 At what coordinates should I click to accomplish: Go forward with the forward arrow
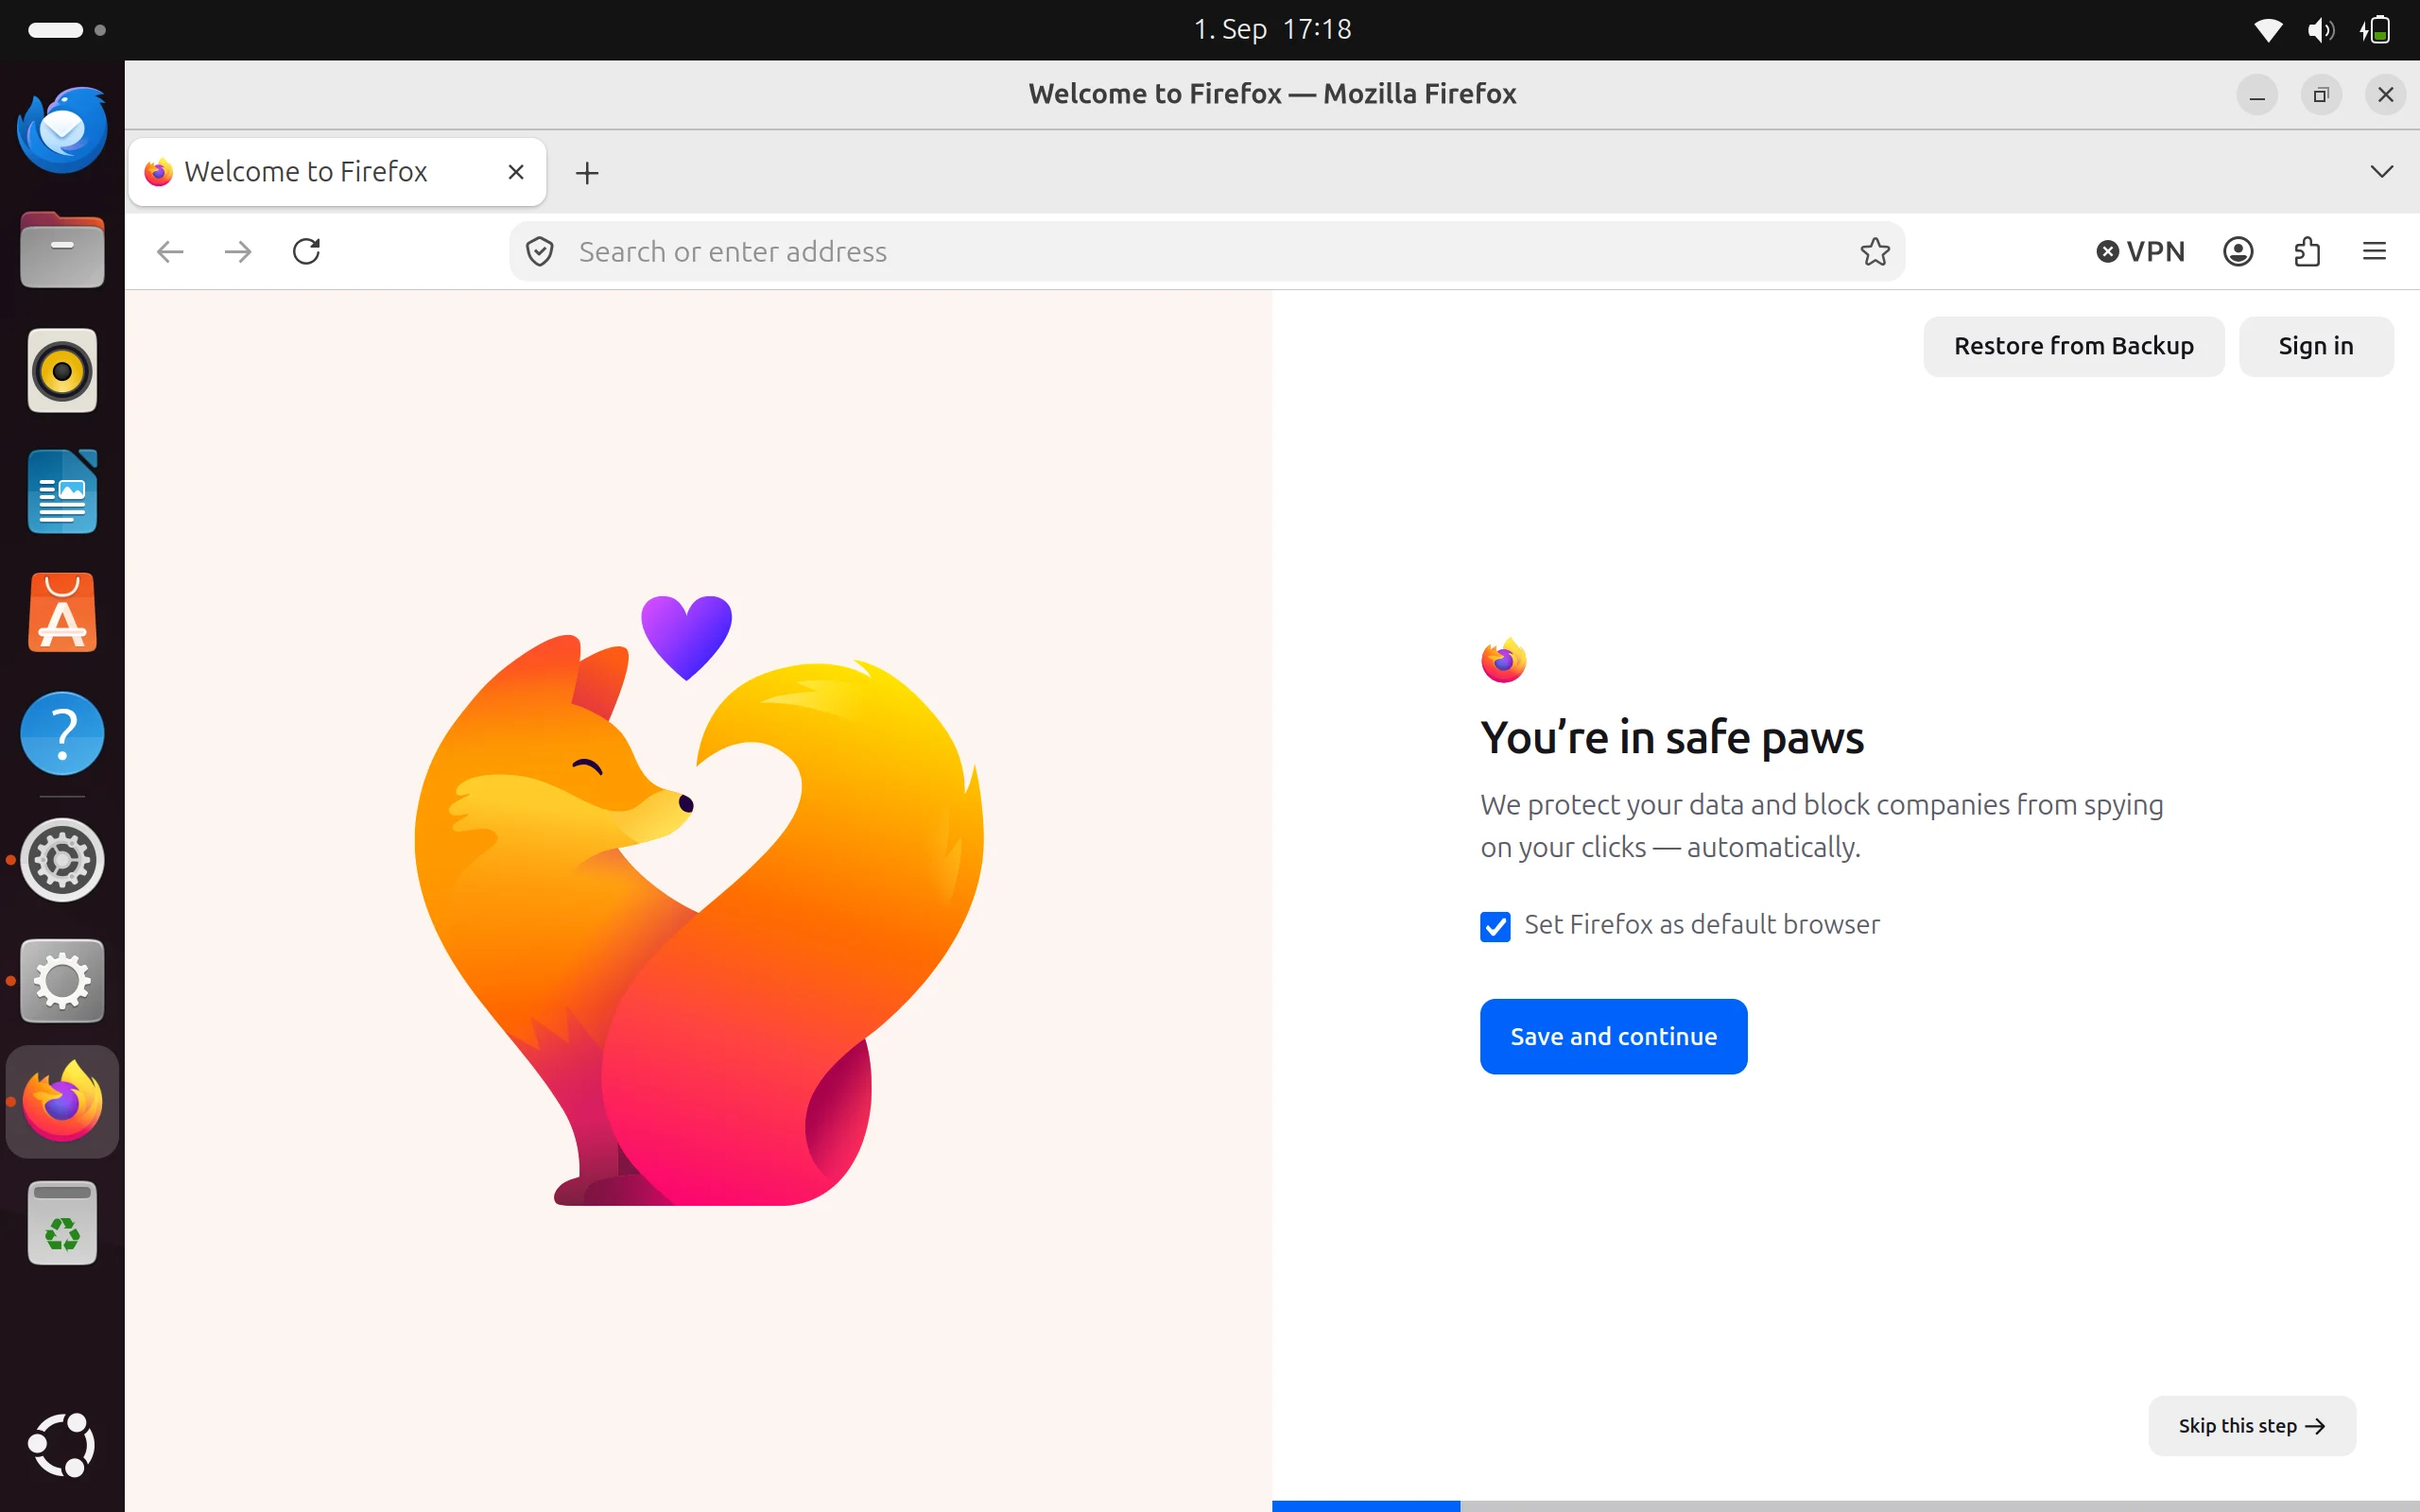click(x=238, y=252)
